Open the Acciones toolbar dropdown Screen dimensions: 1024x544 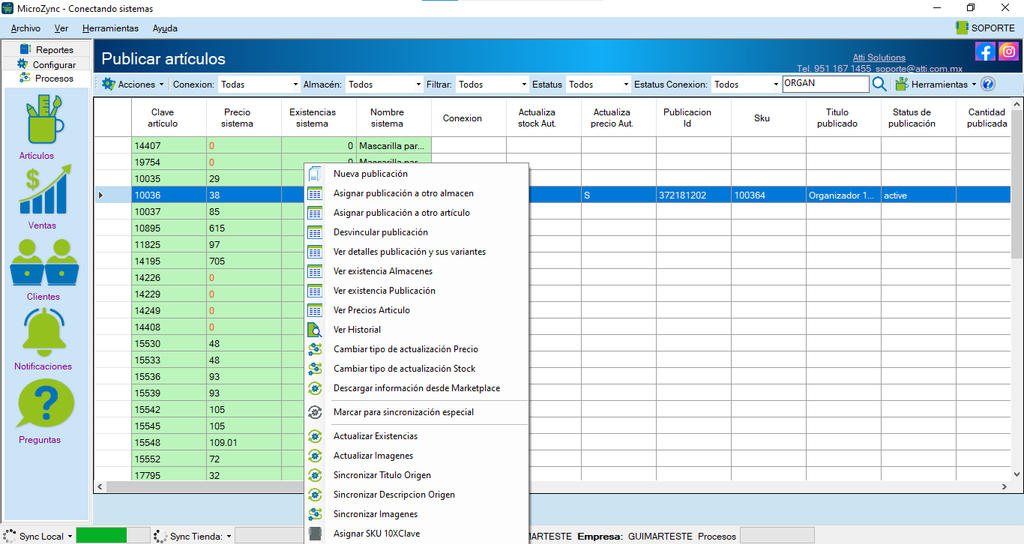133,84
